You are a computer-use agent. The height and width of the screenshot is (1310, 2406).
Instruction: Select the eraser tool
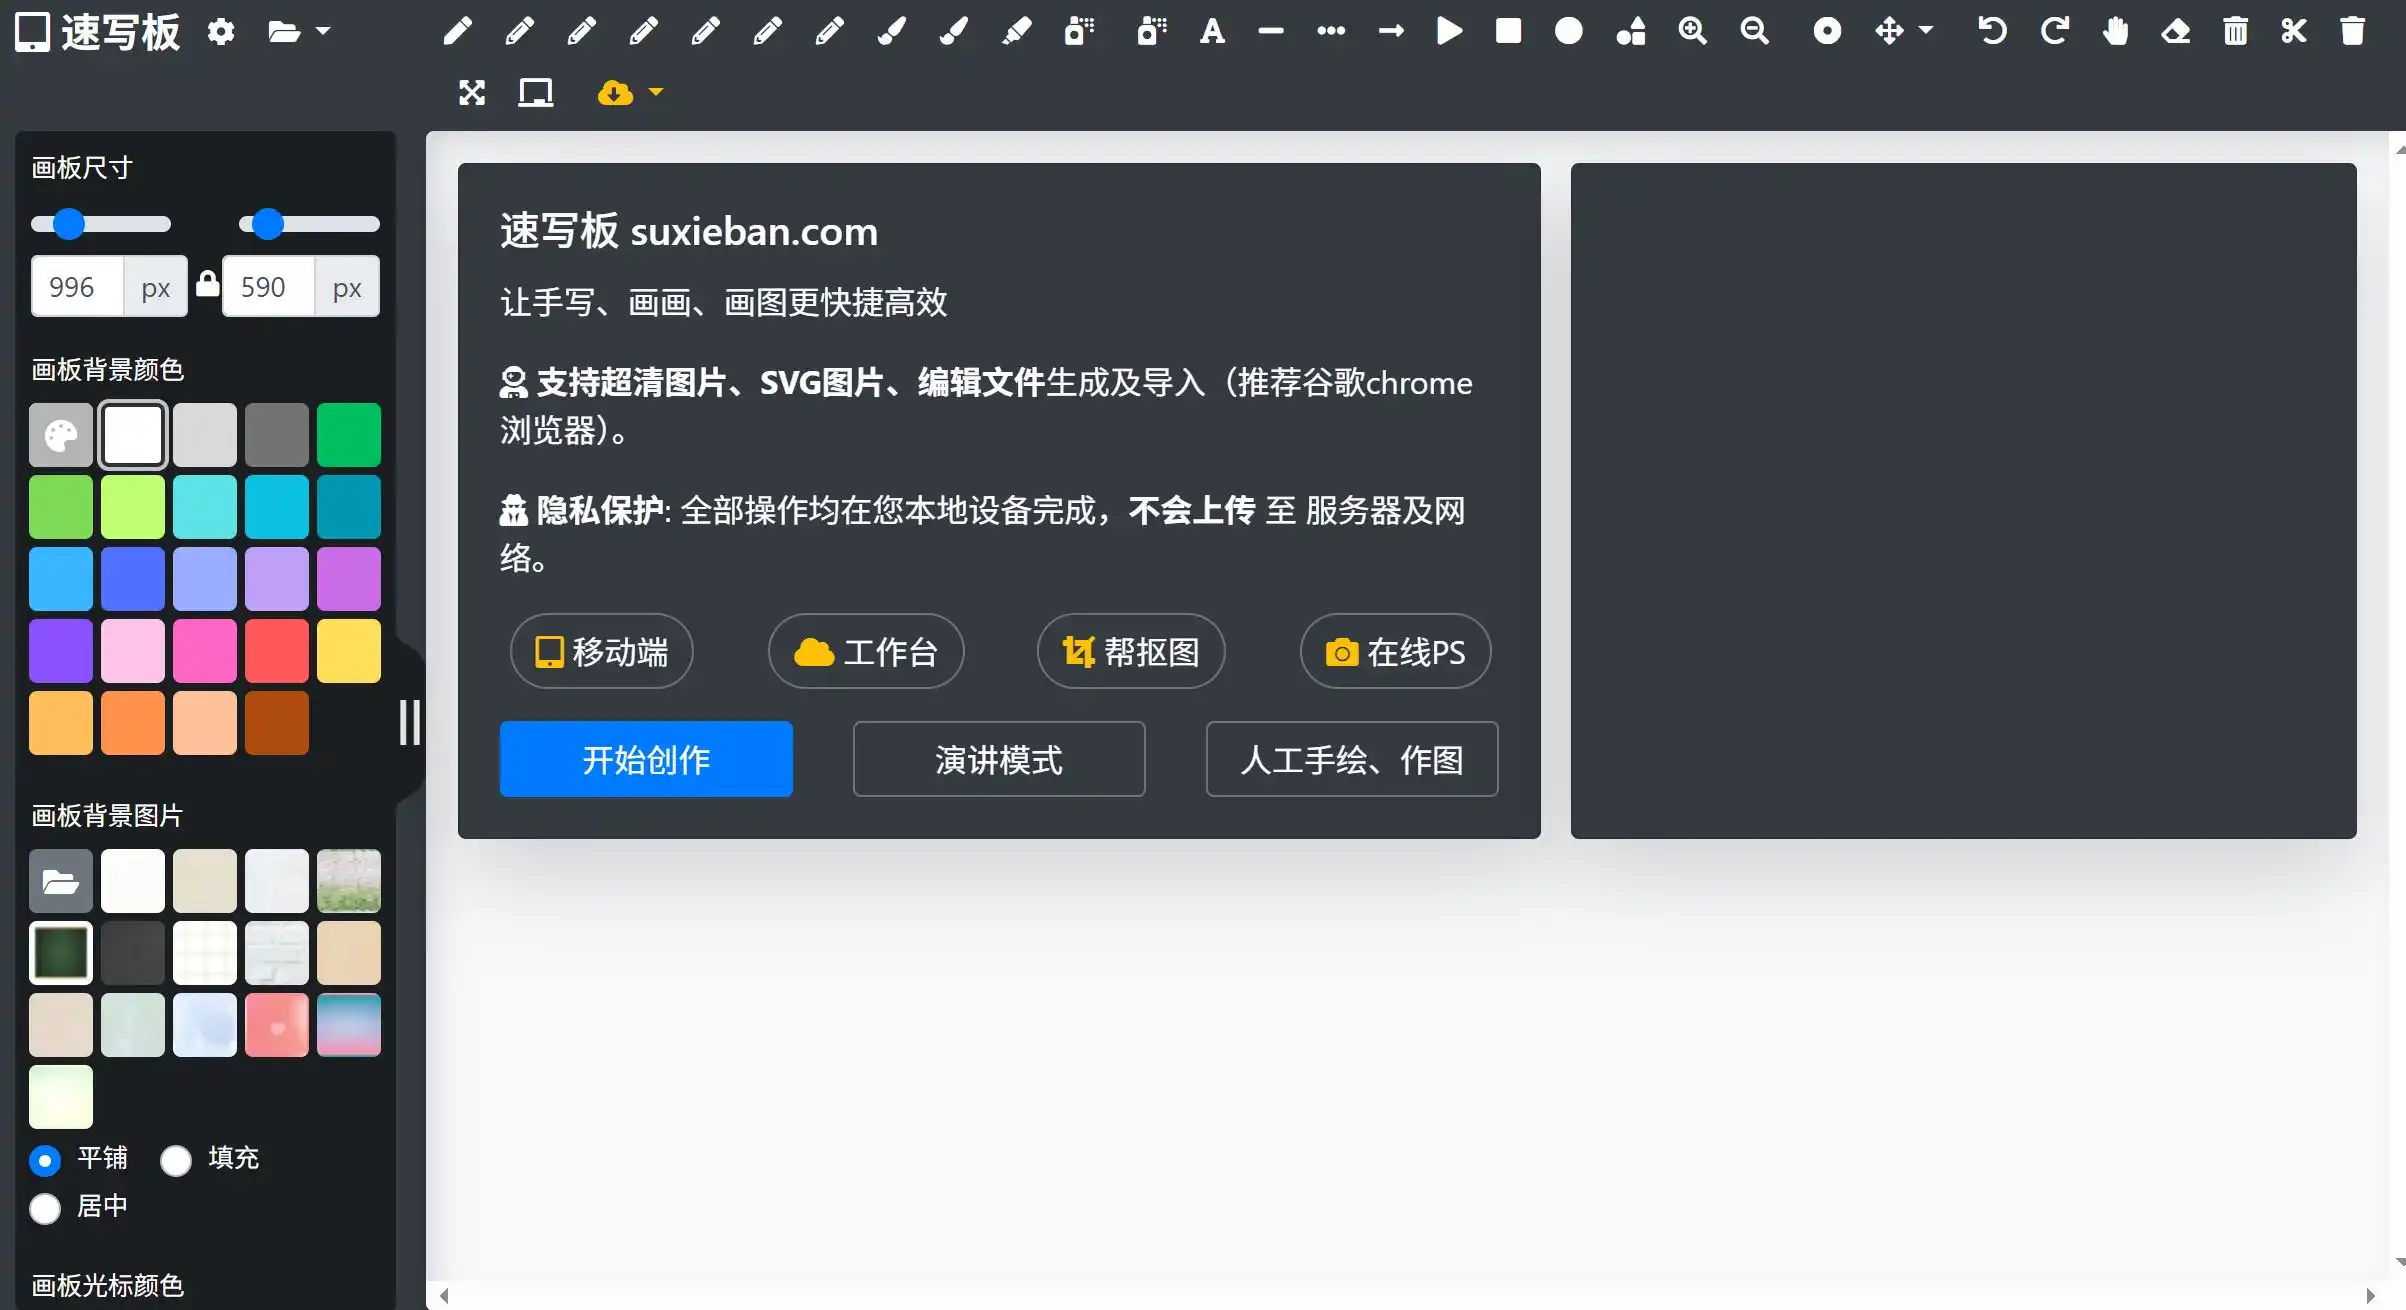click(x=2175, y=31)
